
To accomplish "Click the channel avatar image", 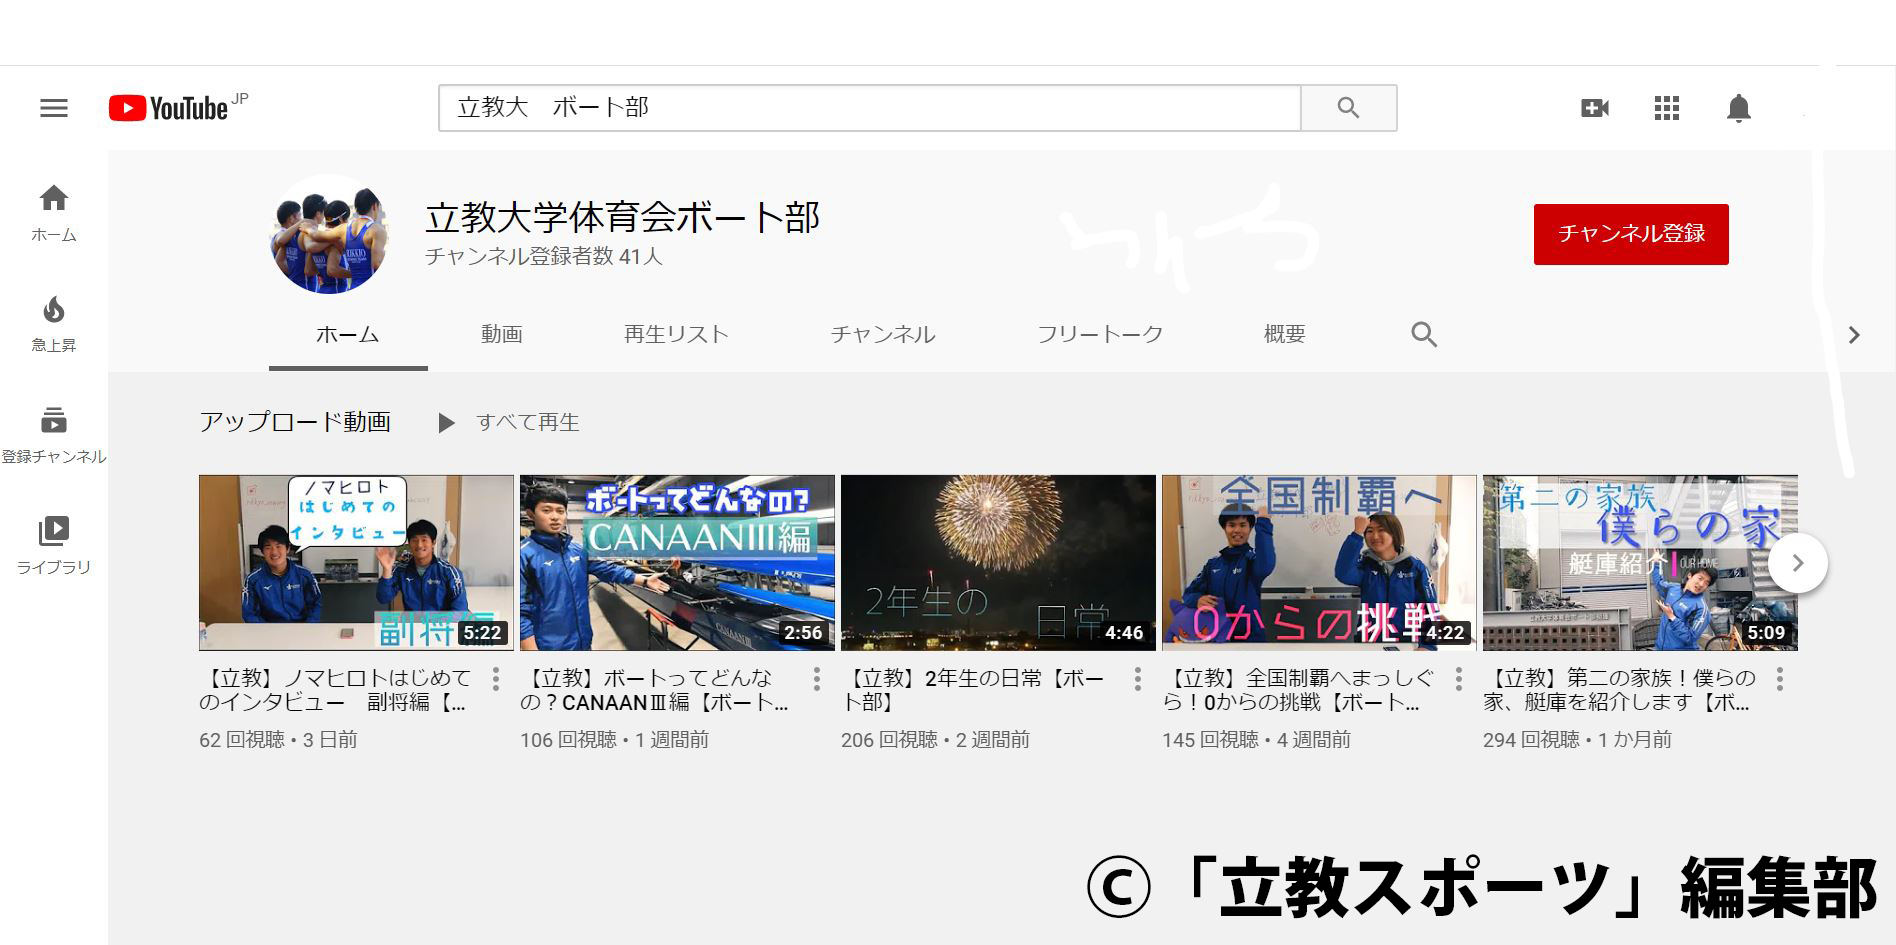I will [330, 234].
